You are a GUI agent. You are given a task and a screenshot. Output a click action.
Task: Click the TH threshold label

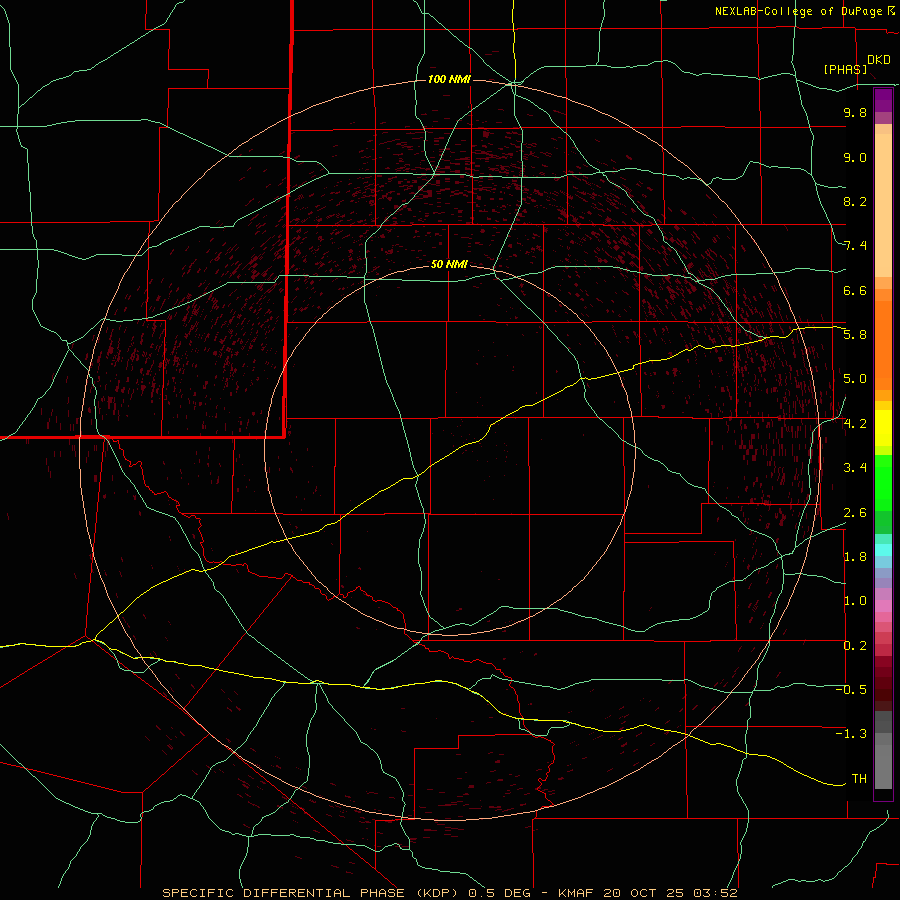click(859, 779)
